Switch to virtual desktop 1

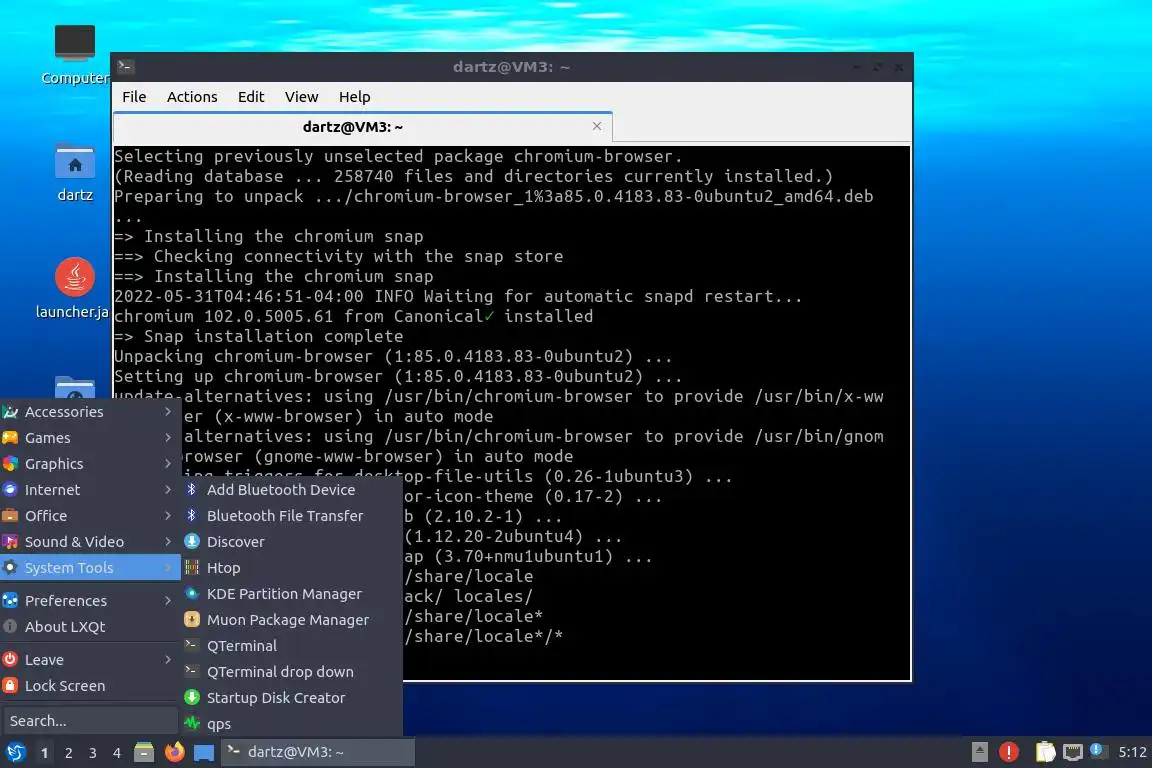[45, 753]
